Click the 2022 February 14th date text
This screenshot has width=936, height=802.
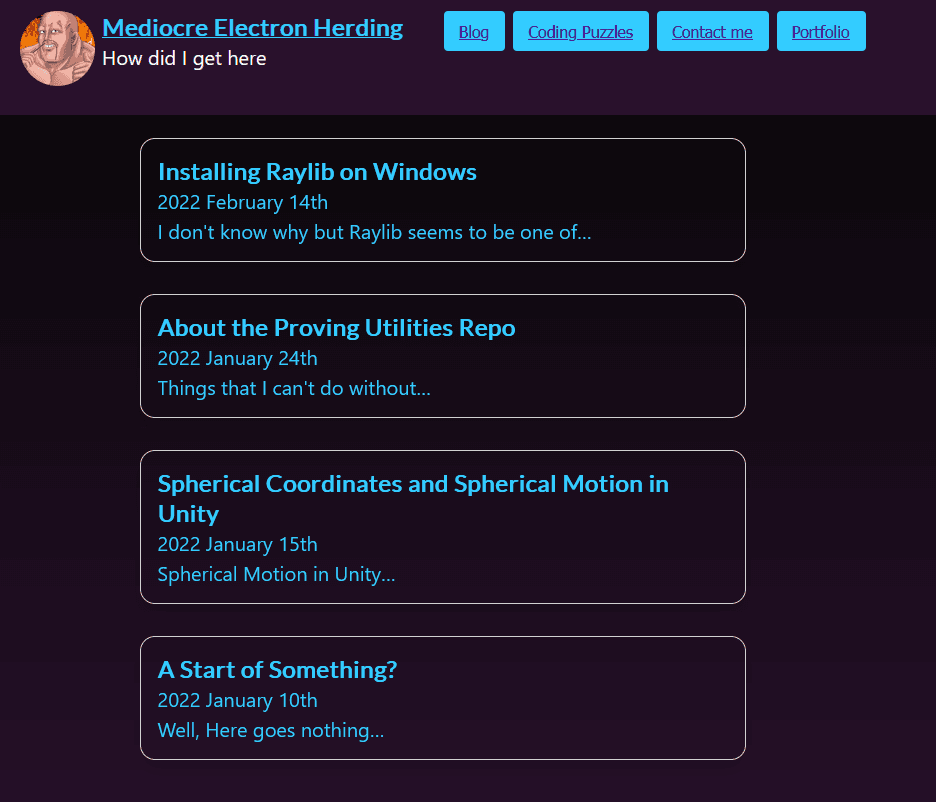click(x=242, y=203)
